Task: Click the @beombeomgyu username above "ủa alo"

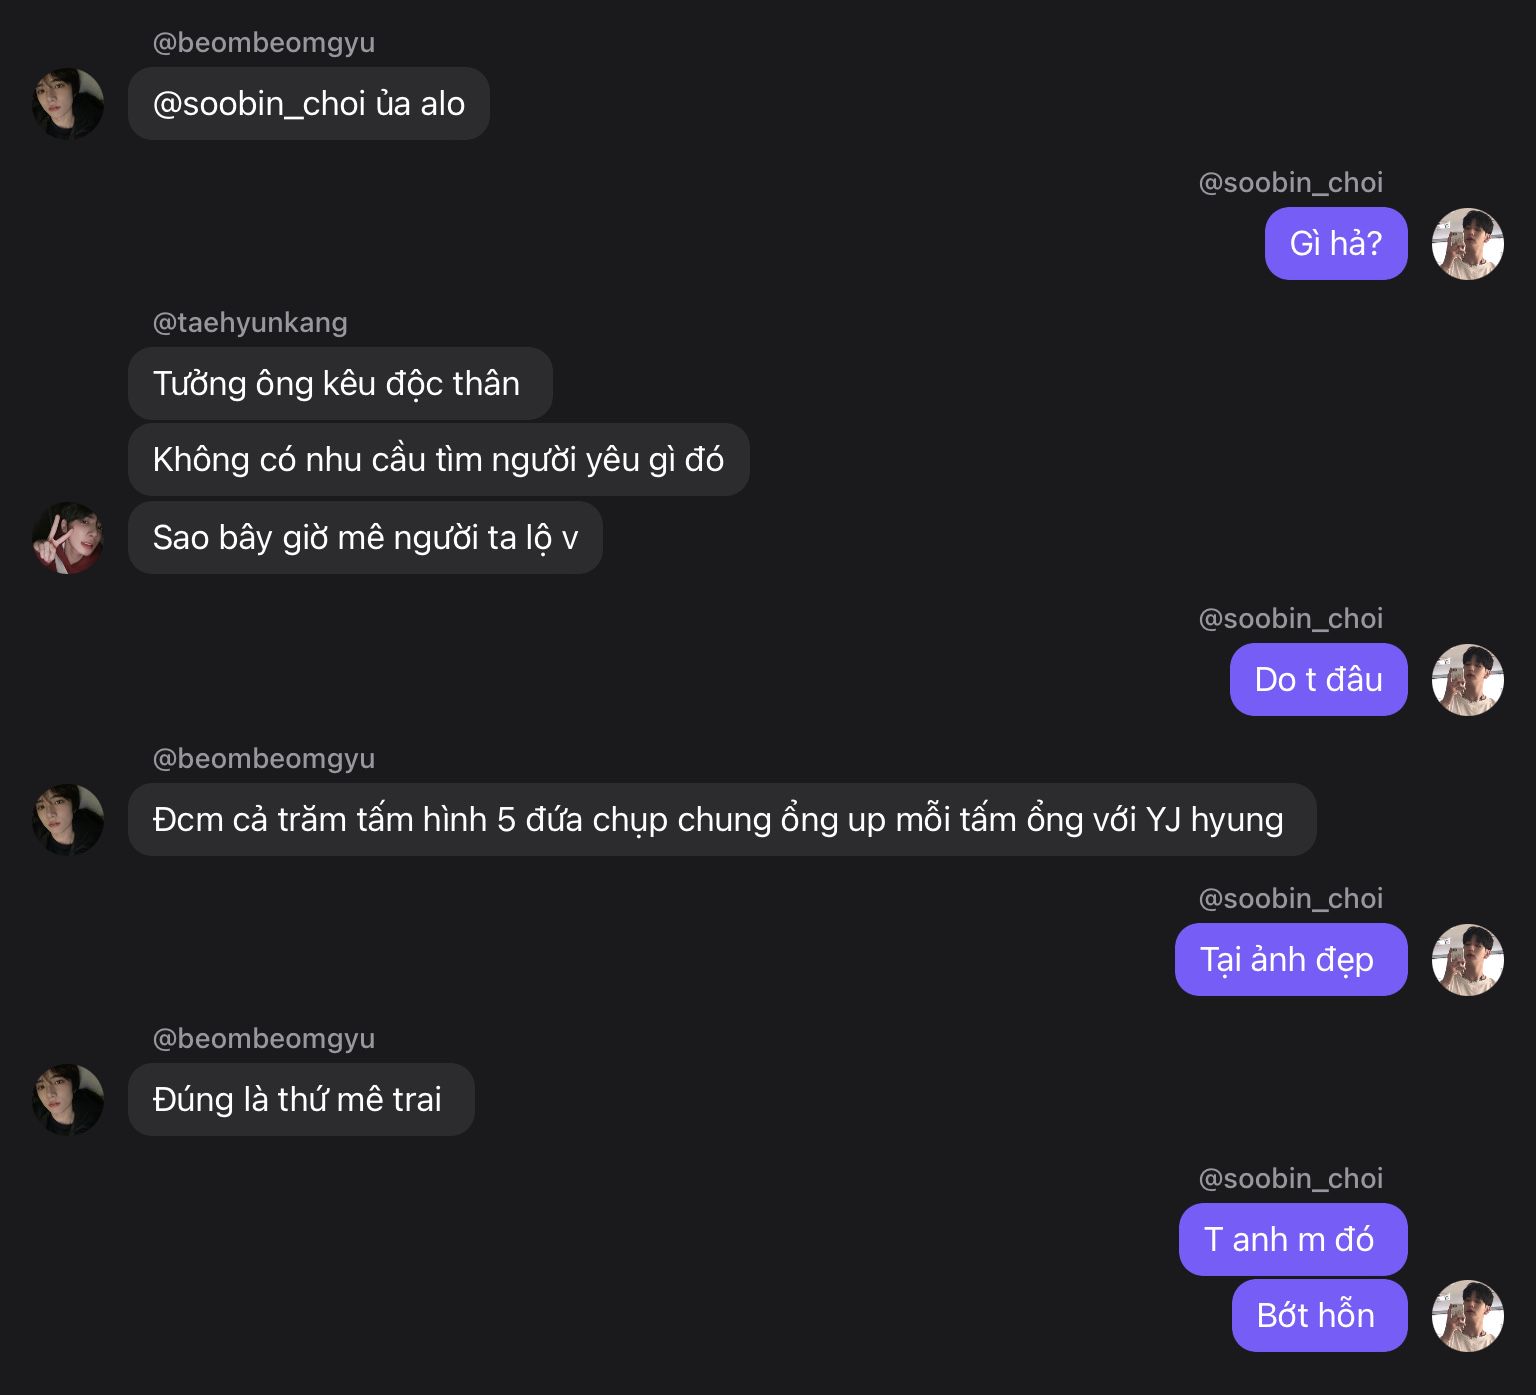Action: 263,42
